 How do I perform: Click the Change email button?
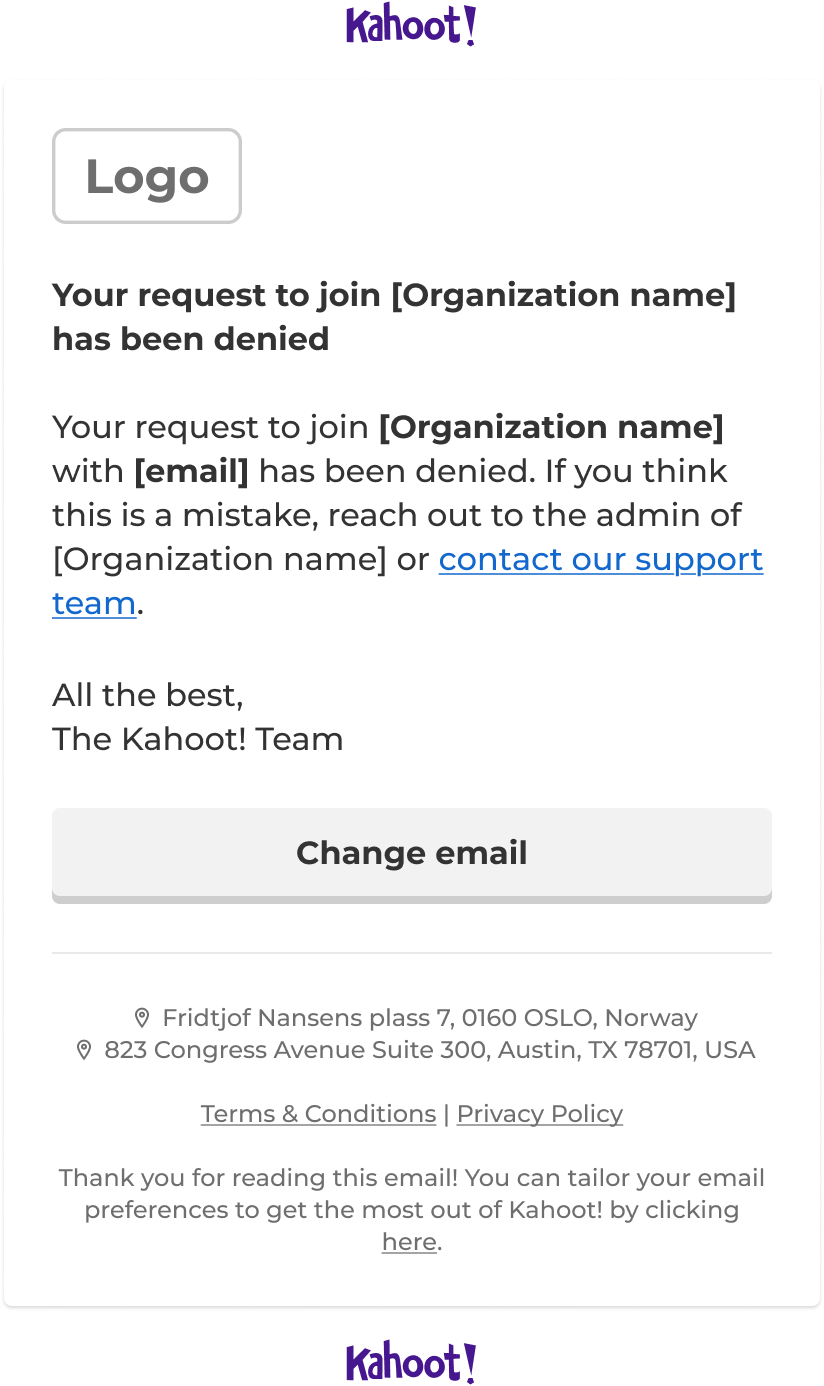pos(412,855)
